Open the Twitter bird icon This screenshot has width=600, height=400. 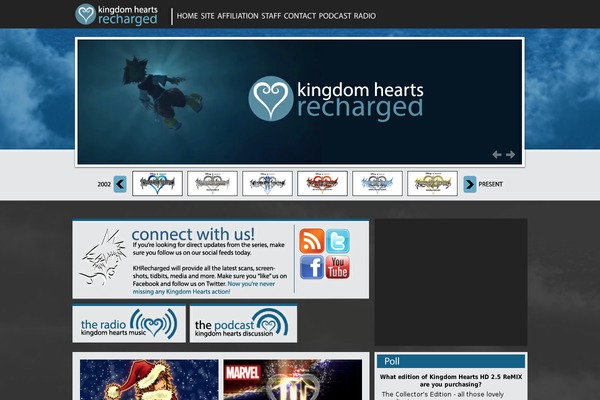tap(338, 241)
